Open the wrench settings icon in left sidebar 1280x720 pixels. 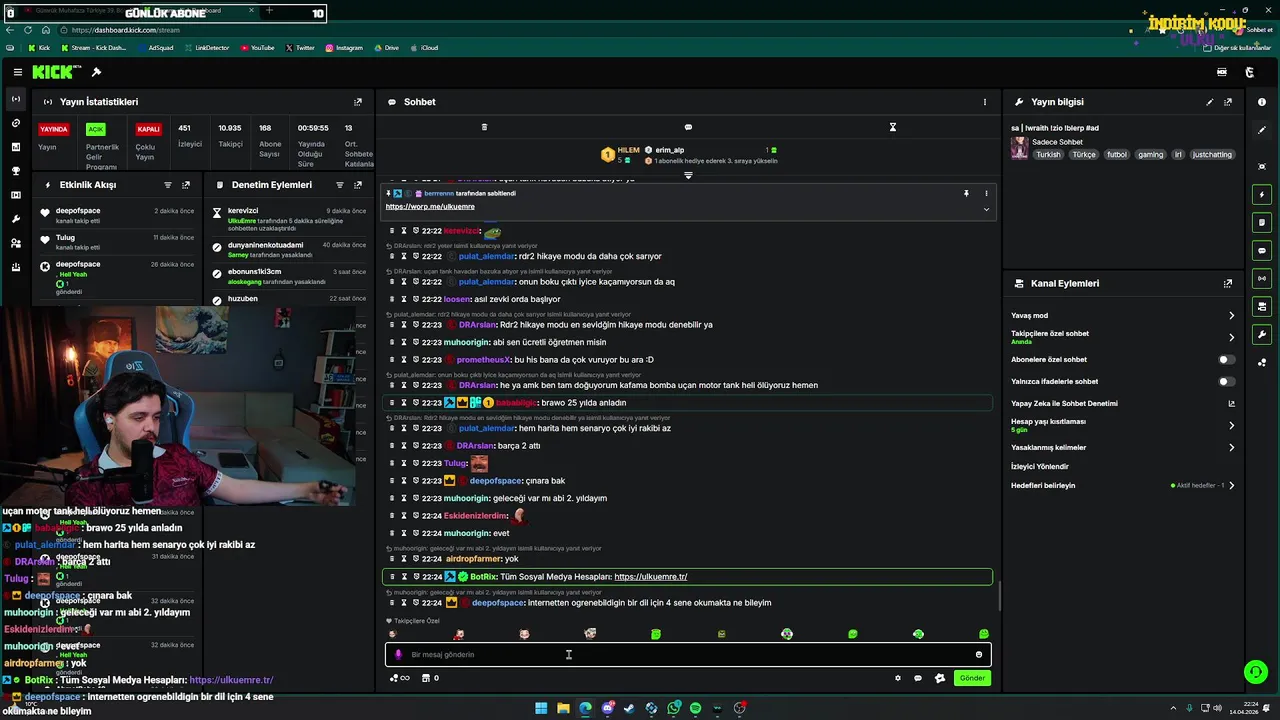[15, 219]
